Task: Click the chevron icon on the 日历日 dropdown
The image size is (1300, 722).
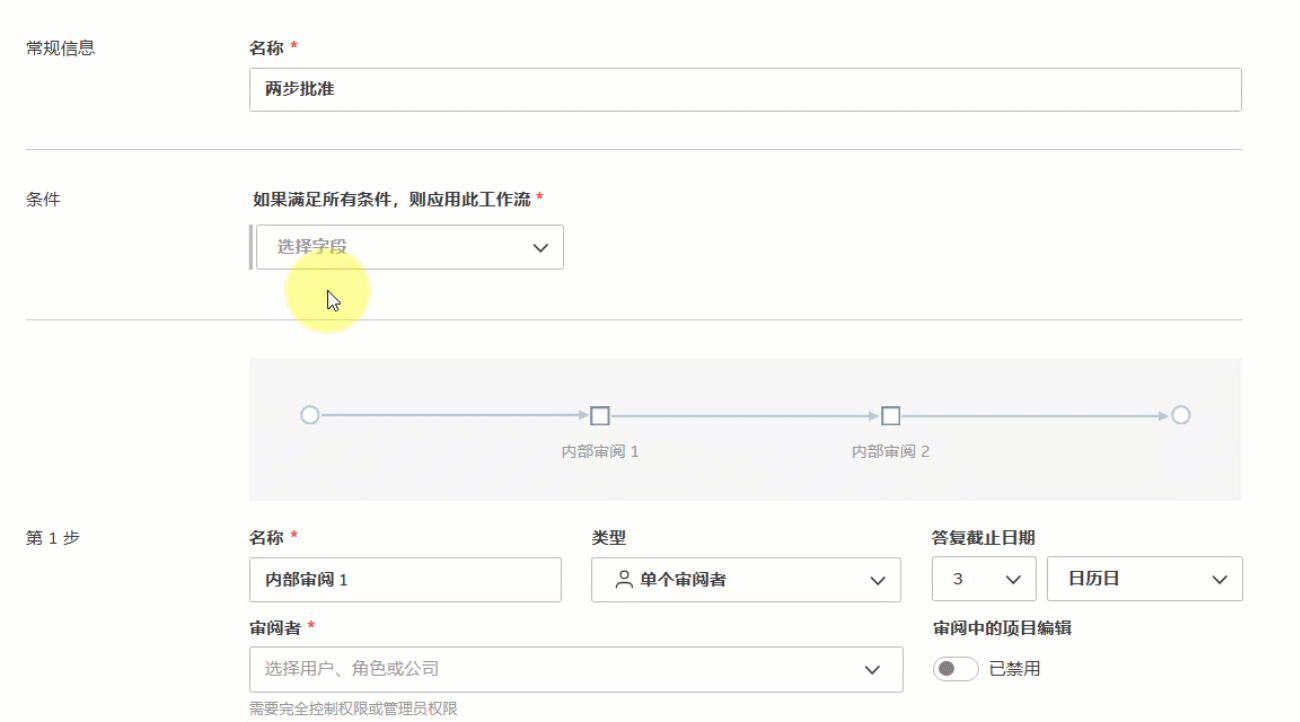Action: click(1217, 579)
